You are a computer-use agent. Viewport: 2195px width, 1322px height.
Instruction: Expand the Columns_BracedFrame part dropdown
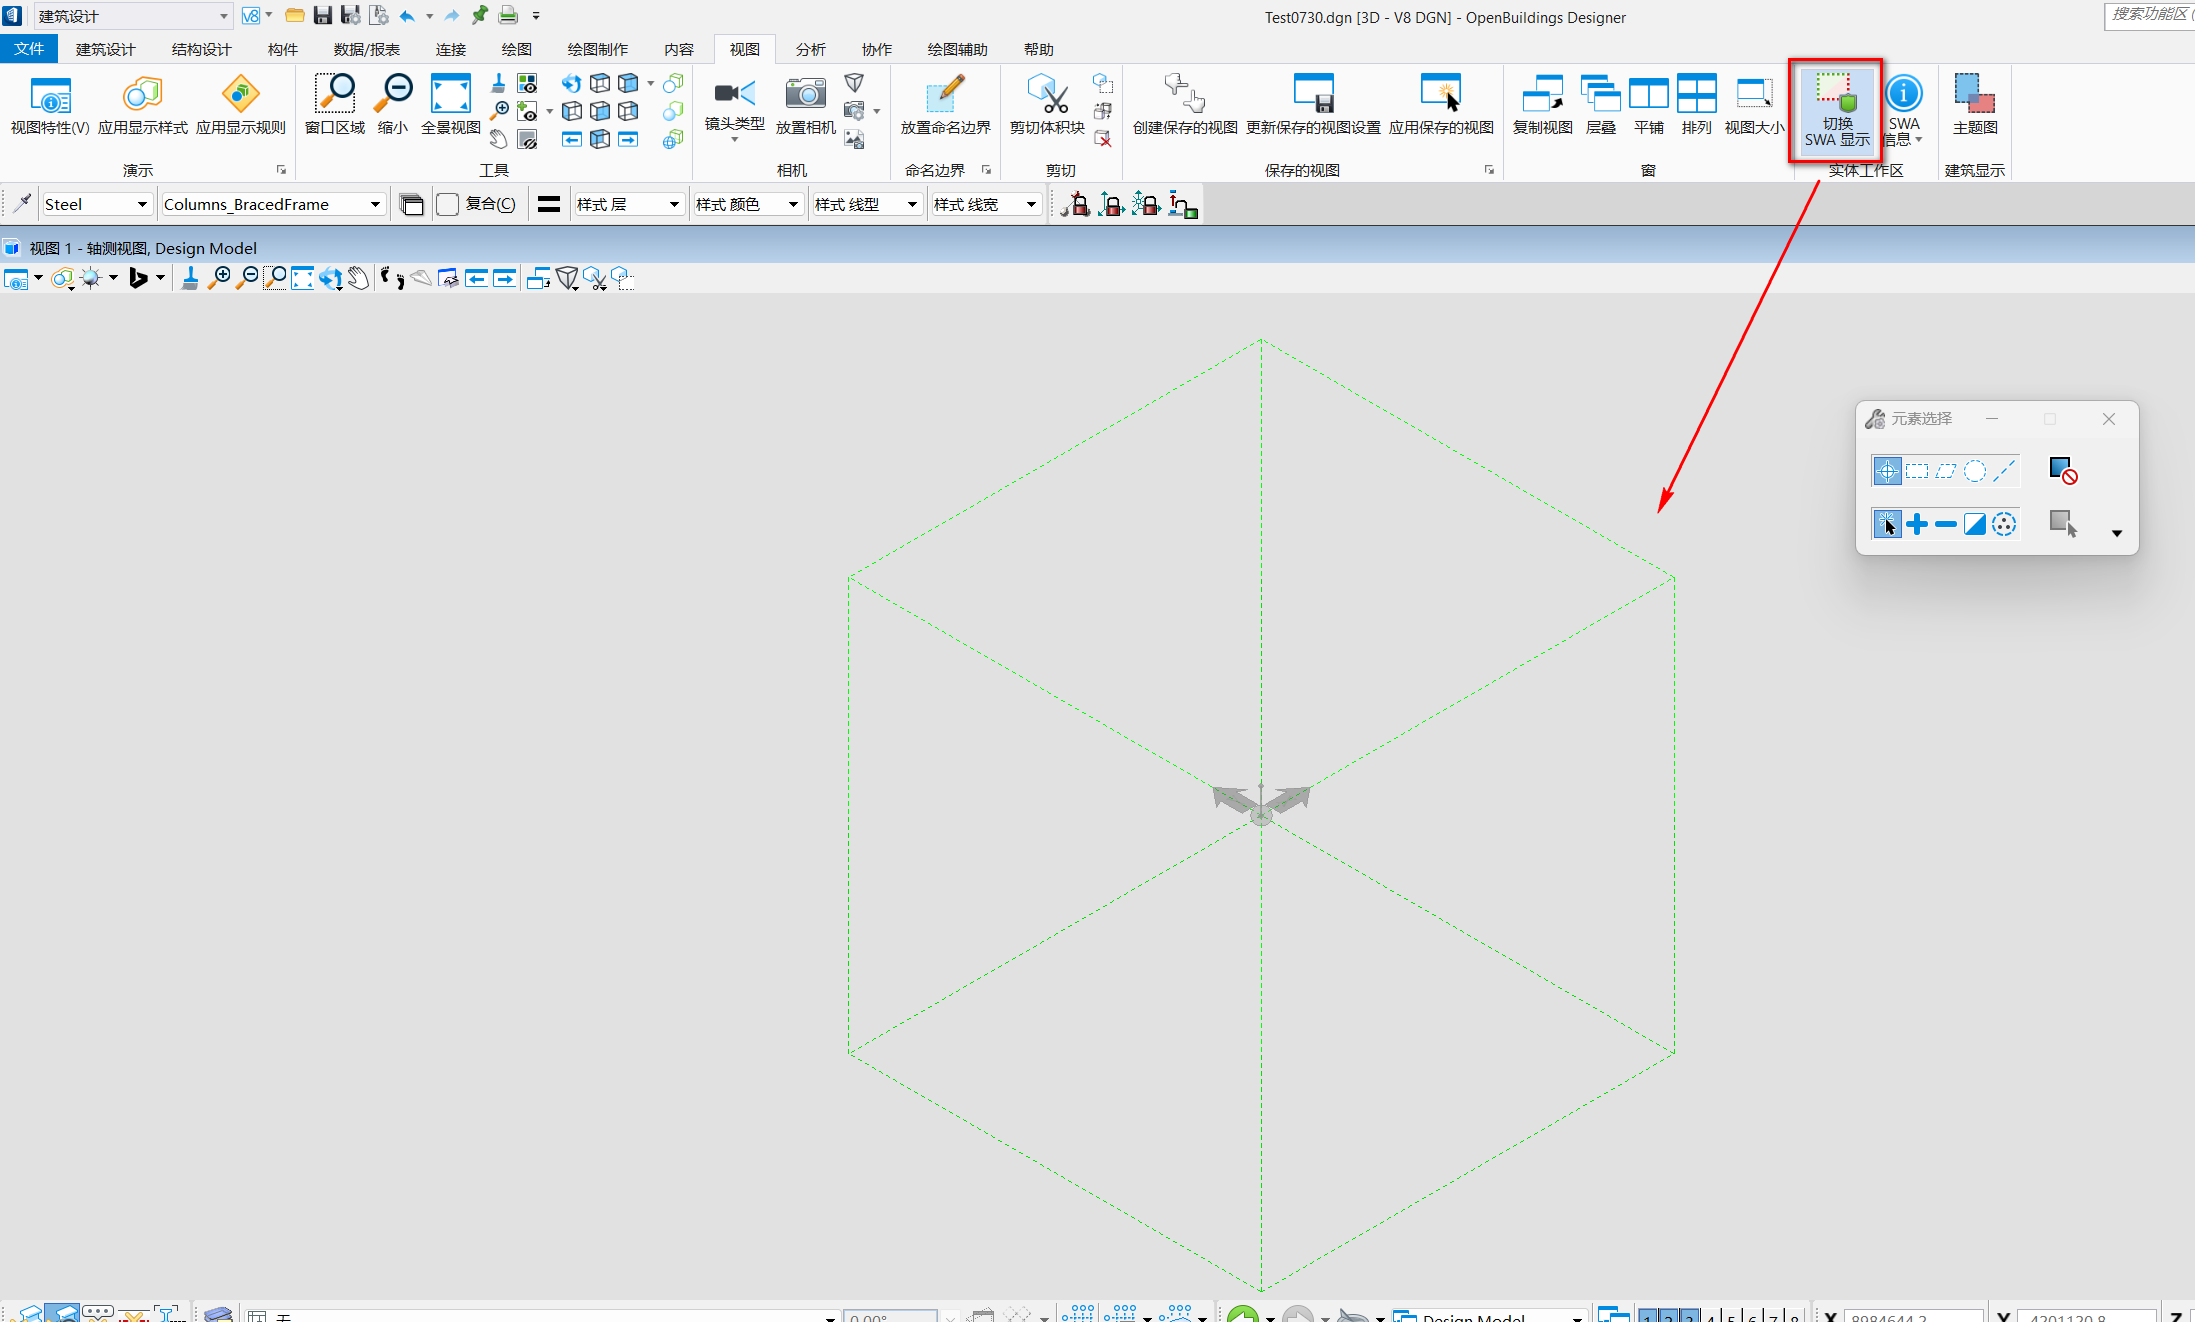[375, 205]
